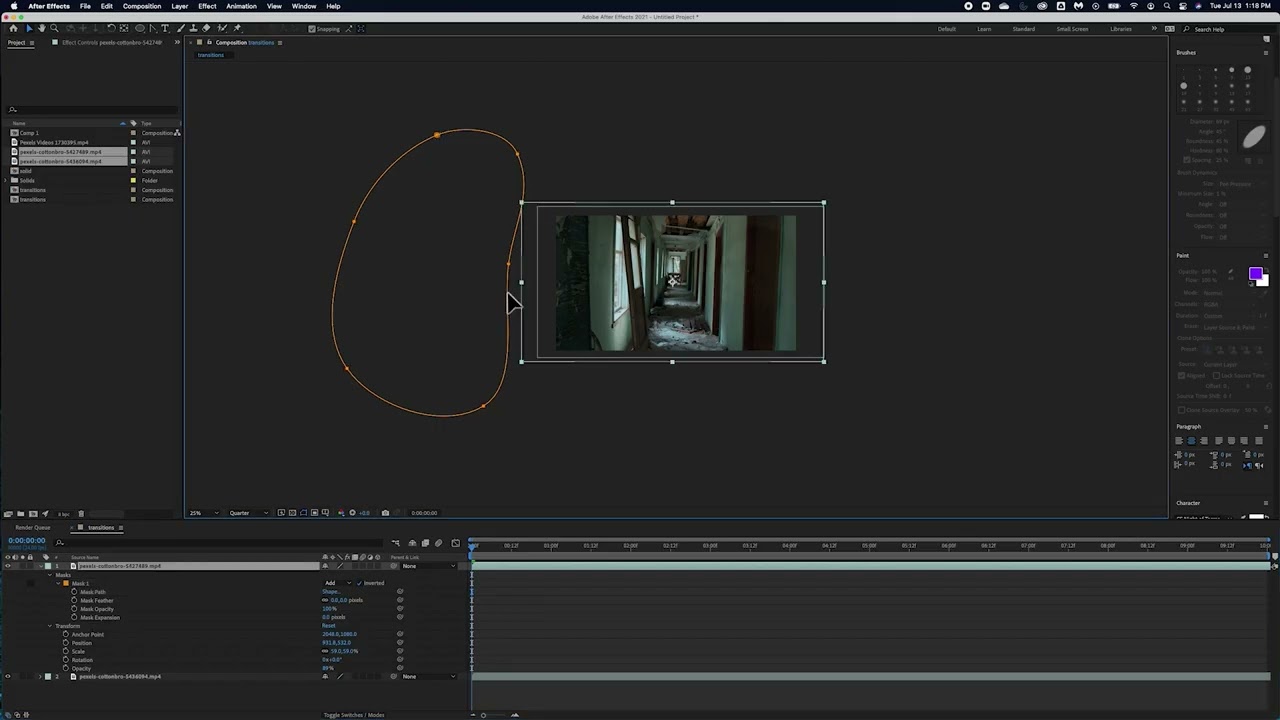The width and height of the screenshot is (1280, 720).
Task: Toggle the Inverted checkbox for Mask 1
Action: click(359, 583)
